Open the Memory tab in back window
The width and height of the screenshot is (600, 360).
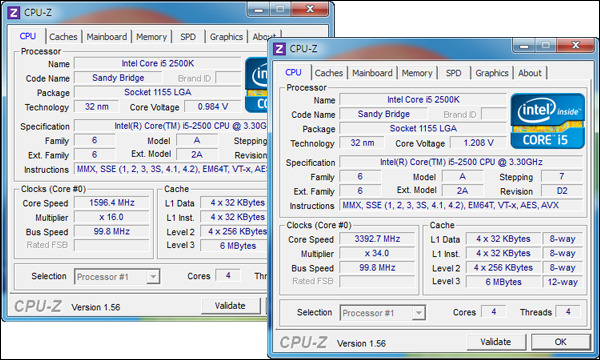(152, 37)
